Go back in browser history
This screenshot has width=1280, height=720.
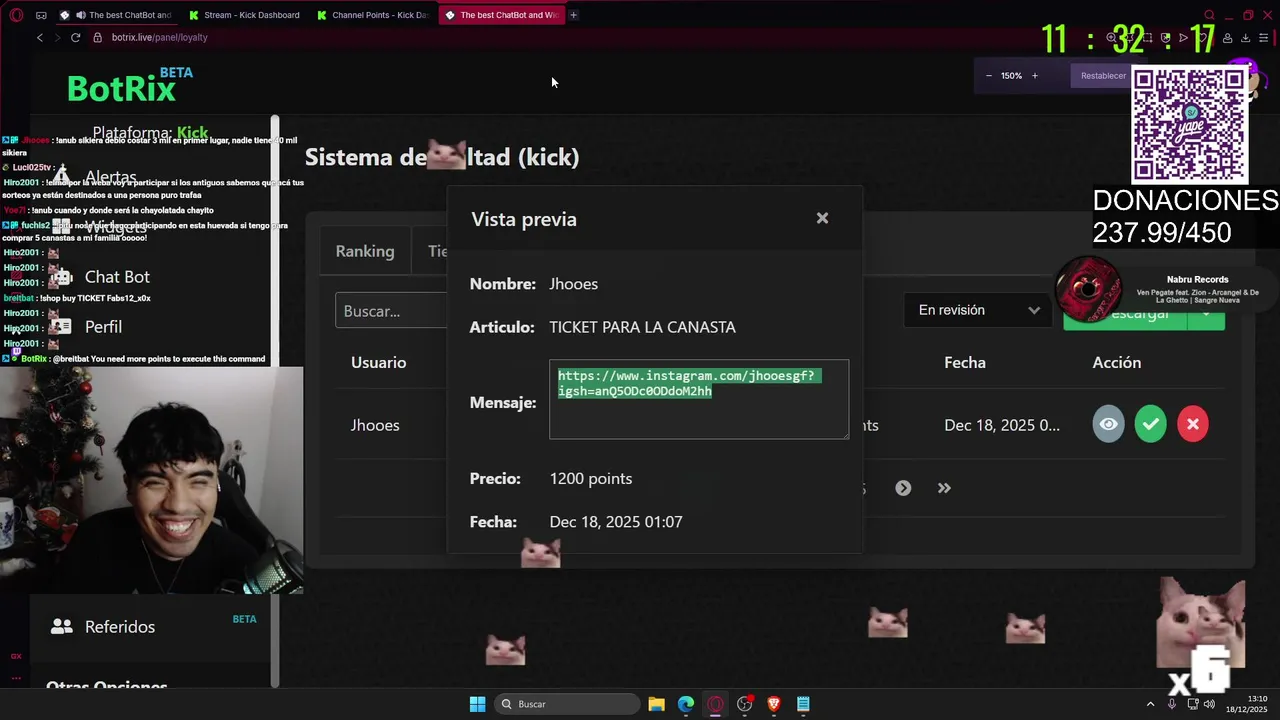[x=40, y=37]
